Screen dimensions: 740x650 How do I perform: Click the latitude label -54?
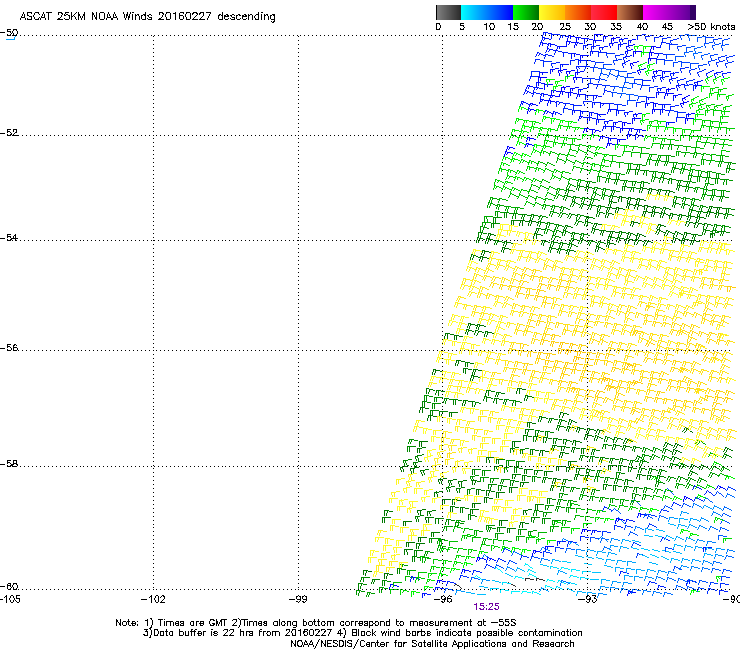tap(9, 238)
